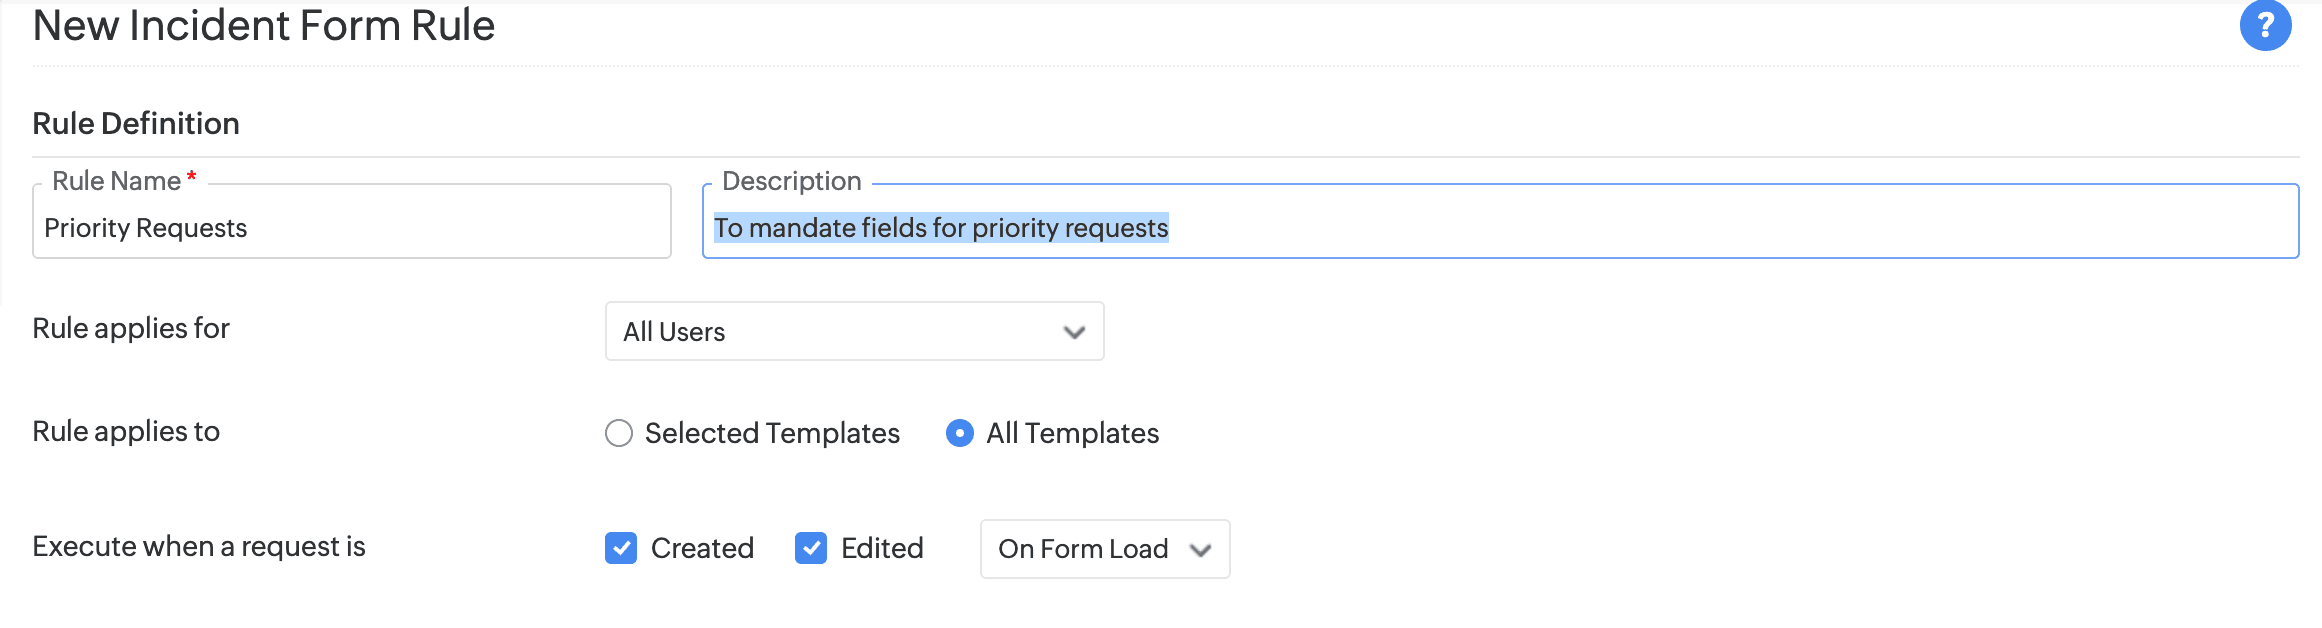Click the 'Description' field label

click(792, 181)
